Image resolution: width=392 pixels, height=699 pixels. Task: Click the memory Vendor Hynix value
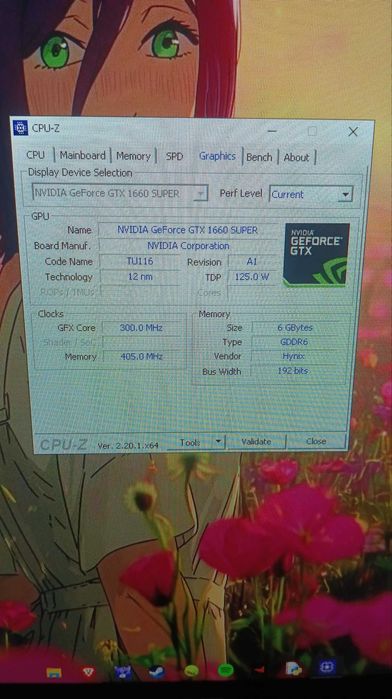pos(293,356)
